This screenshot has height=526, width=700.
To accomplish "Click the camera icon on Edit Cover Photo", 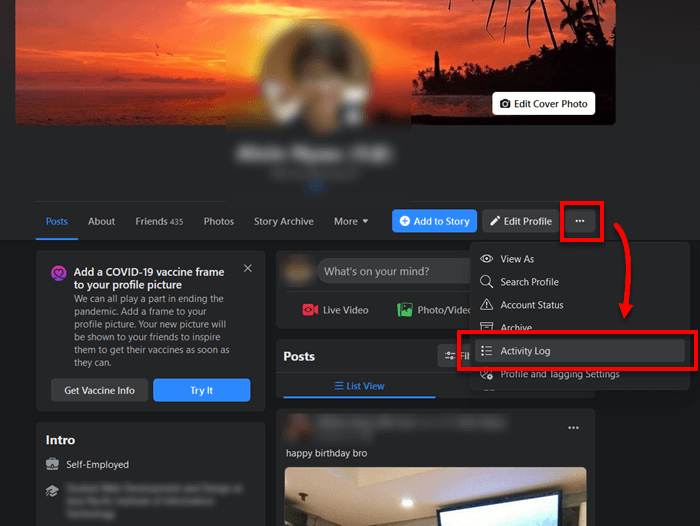I will (505, 104).
